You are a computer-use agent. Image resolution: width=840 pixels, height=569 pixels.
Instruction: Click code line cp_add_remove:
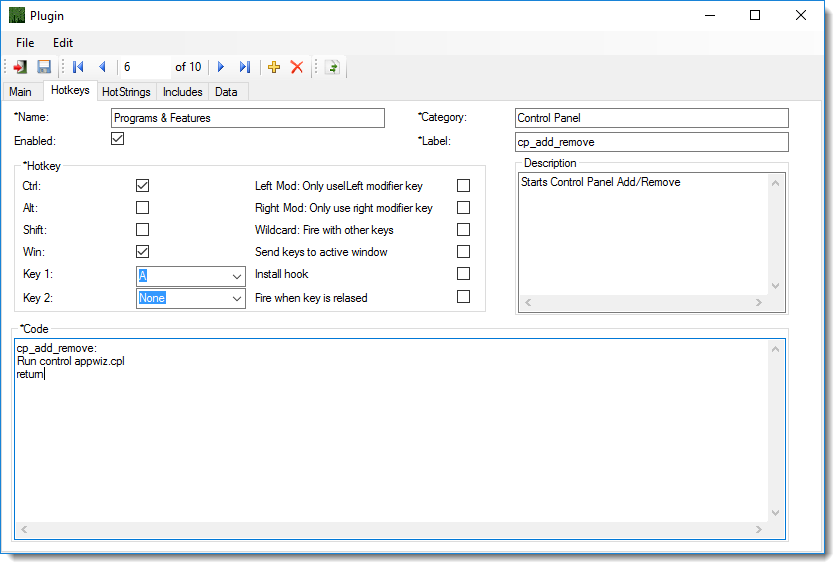pos(57,349)
